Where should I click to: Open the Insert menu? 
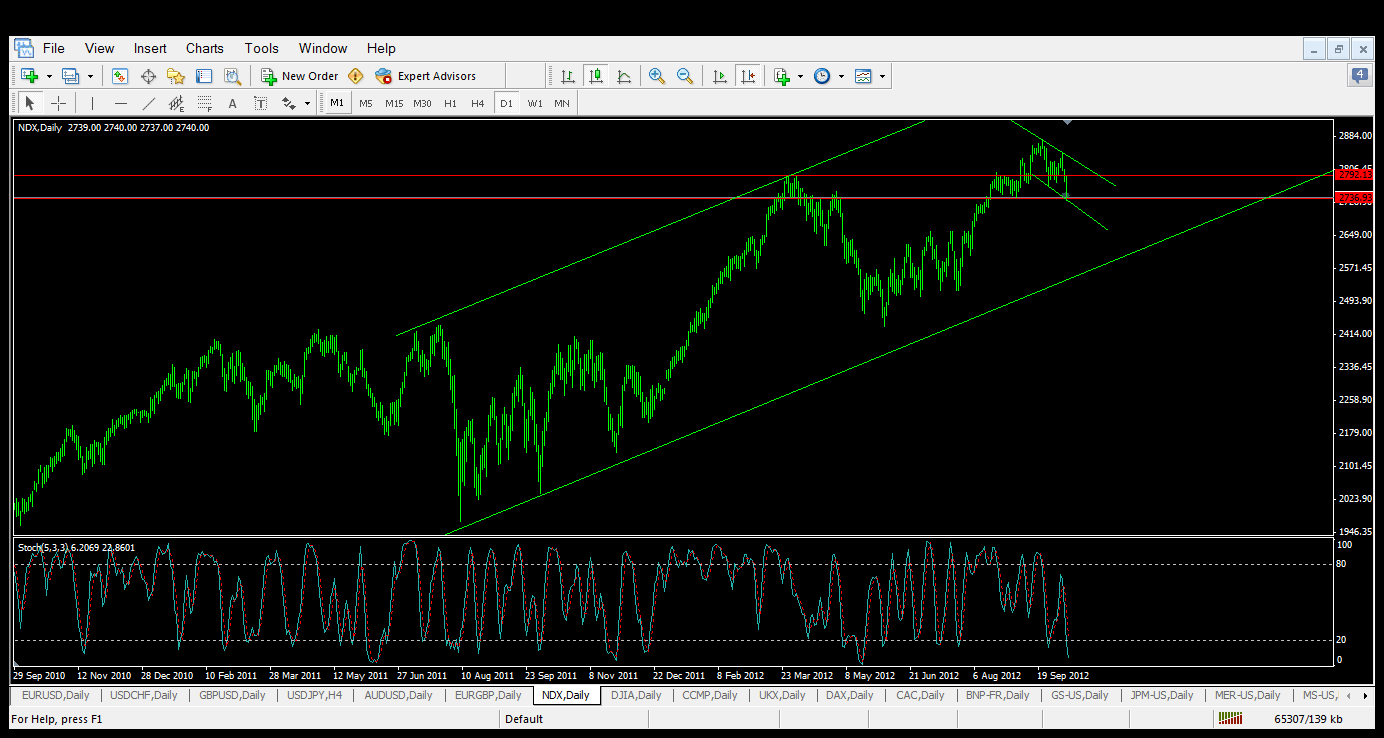[150, 48]
